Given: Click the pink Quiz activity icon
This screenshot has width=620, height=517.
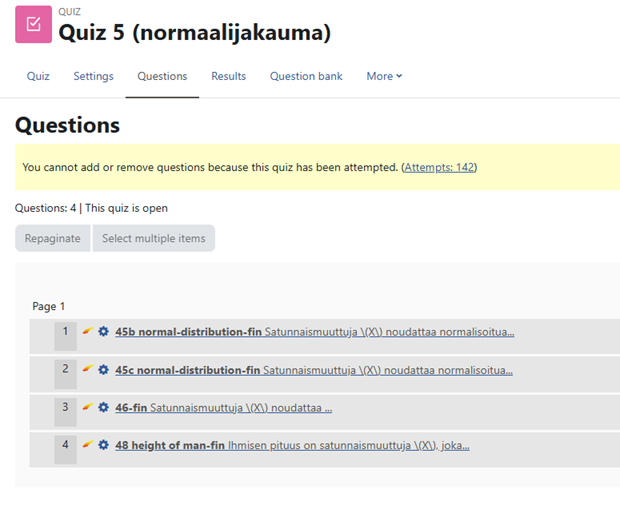Looking at the screenshot, I should (33, 25).
